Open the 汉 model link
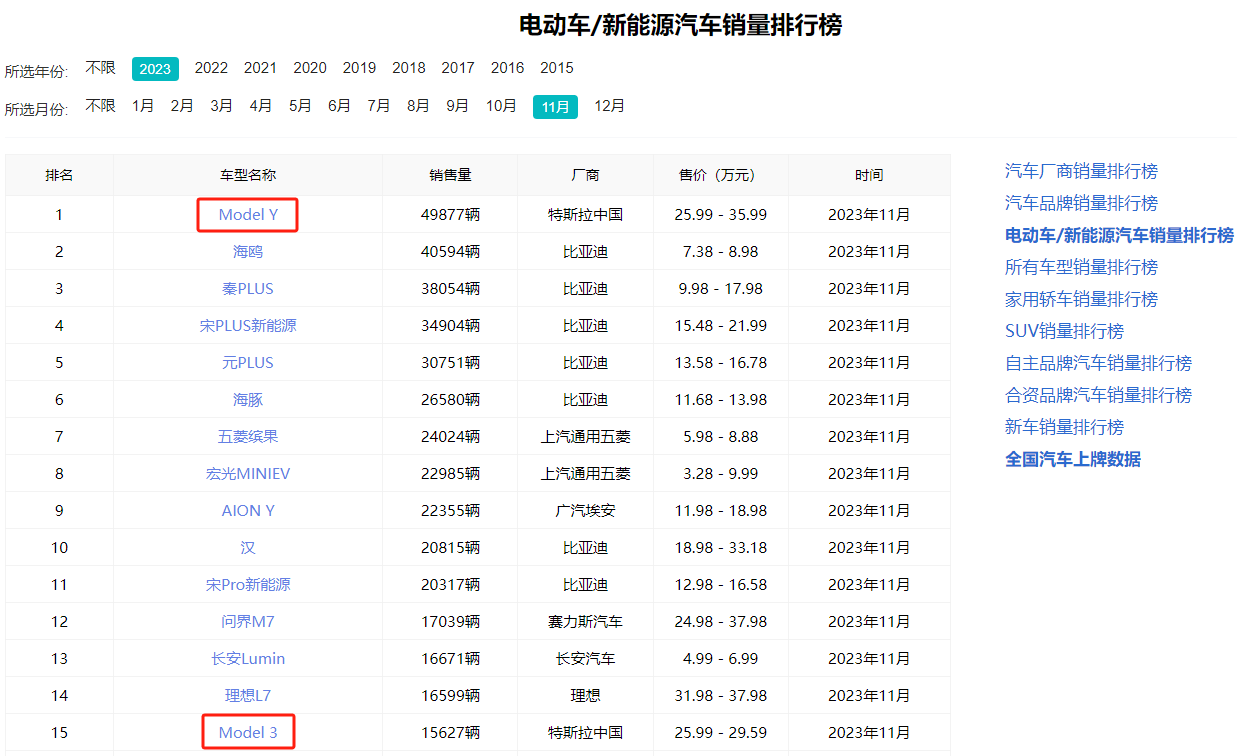This screenshot has width=1237, height=756. [x=248, y=548]
